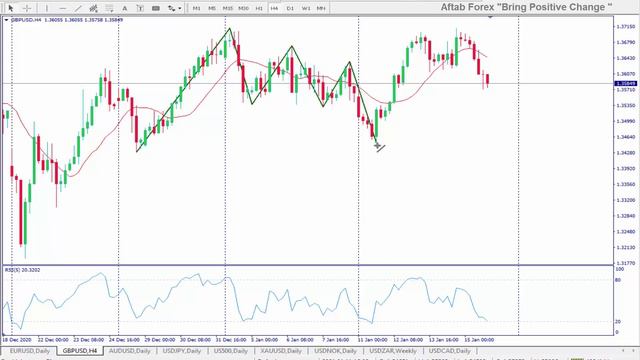
Task: Open the USDCAD,Daily chart tab
Action: pyautogui.click(x=449, y=351)
